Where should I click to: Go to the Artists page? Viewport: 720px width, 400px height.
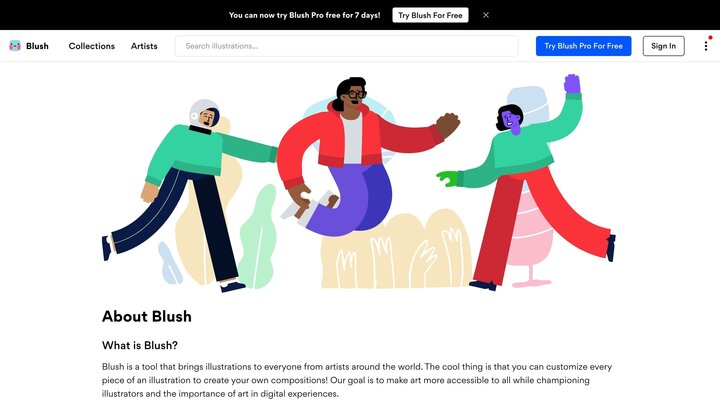pos(144,46)
